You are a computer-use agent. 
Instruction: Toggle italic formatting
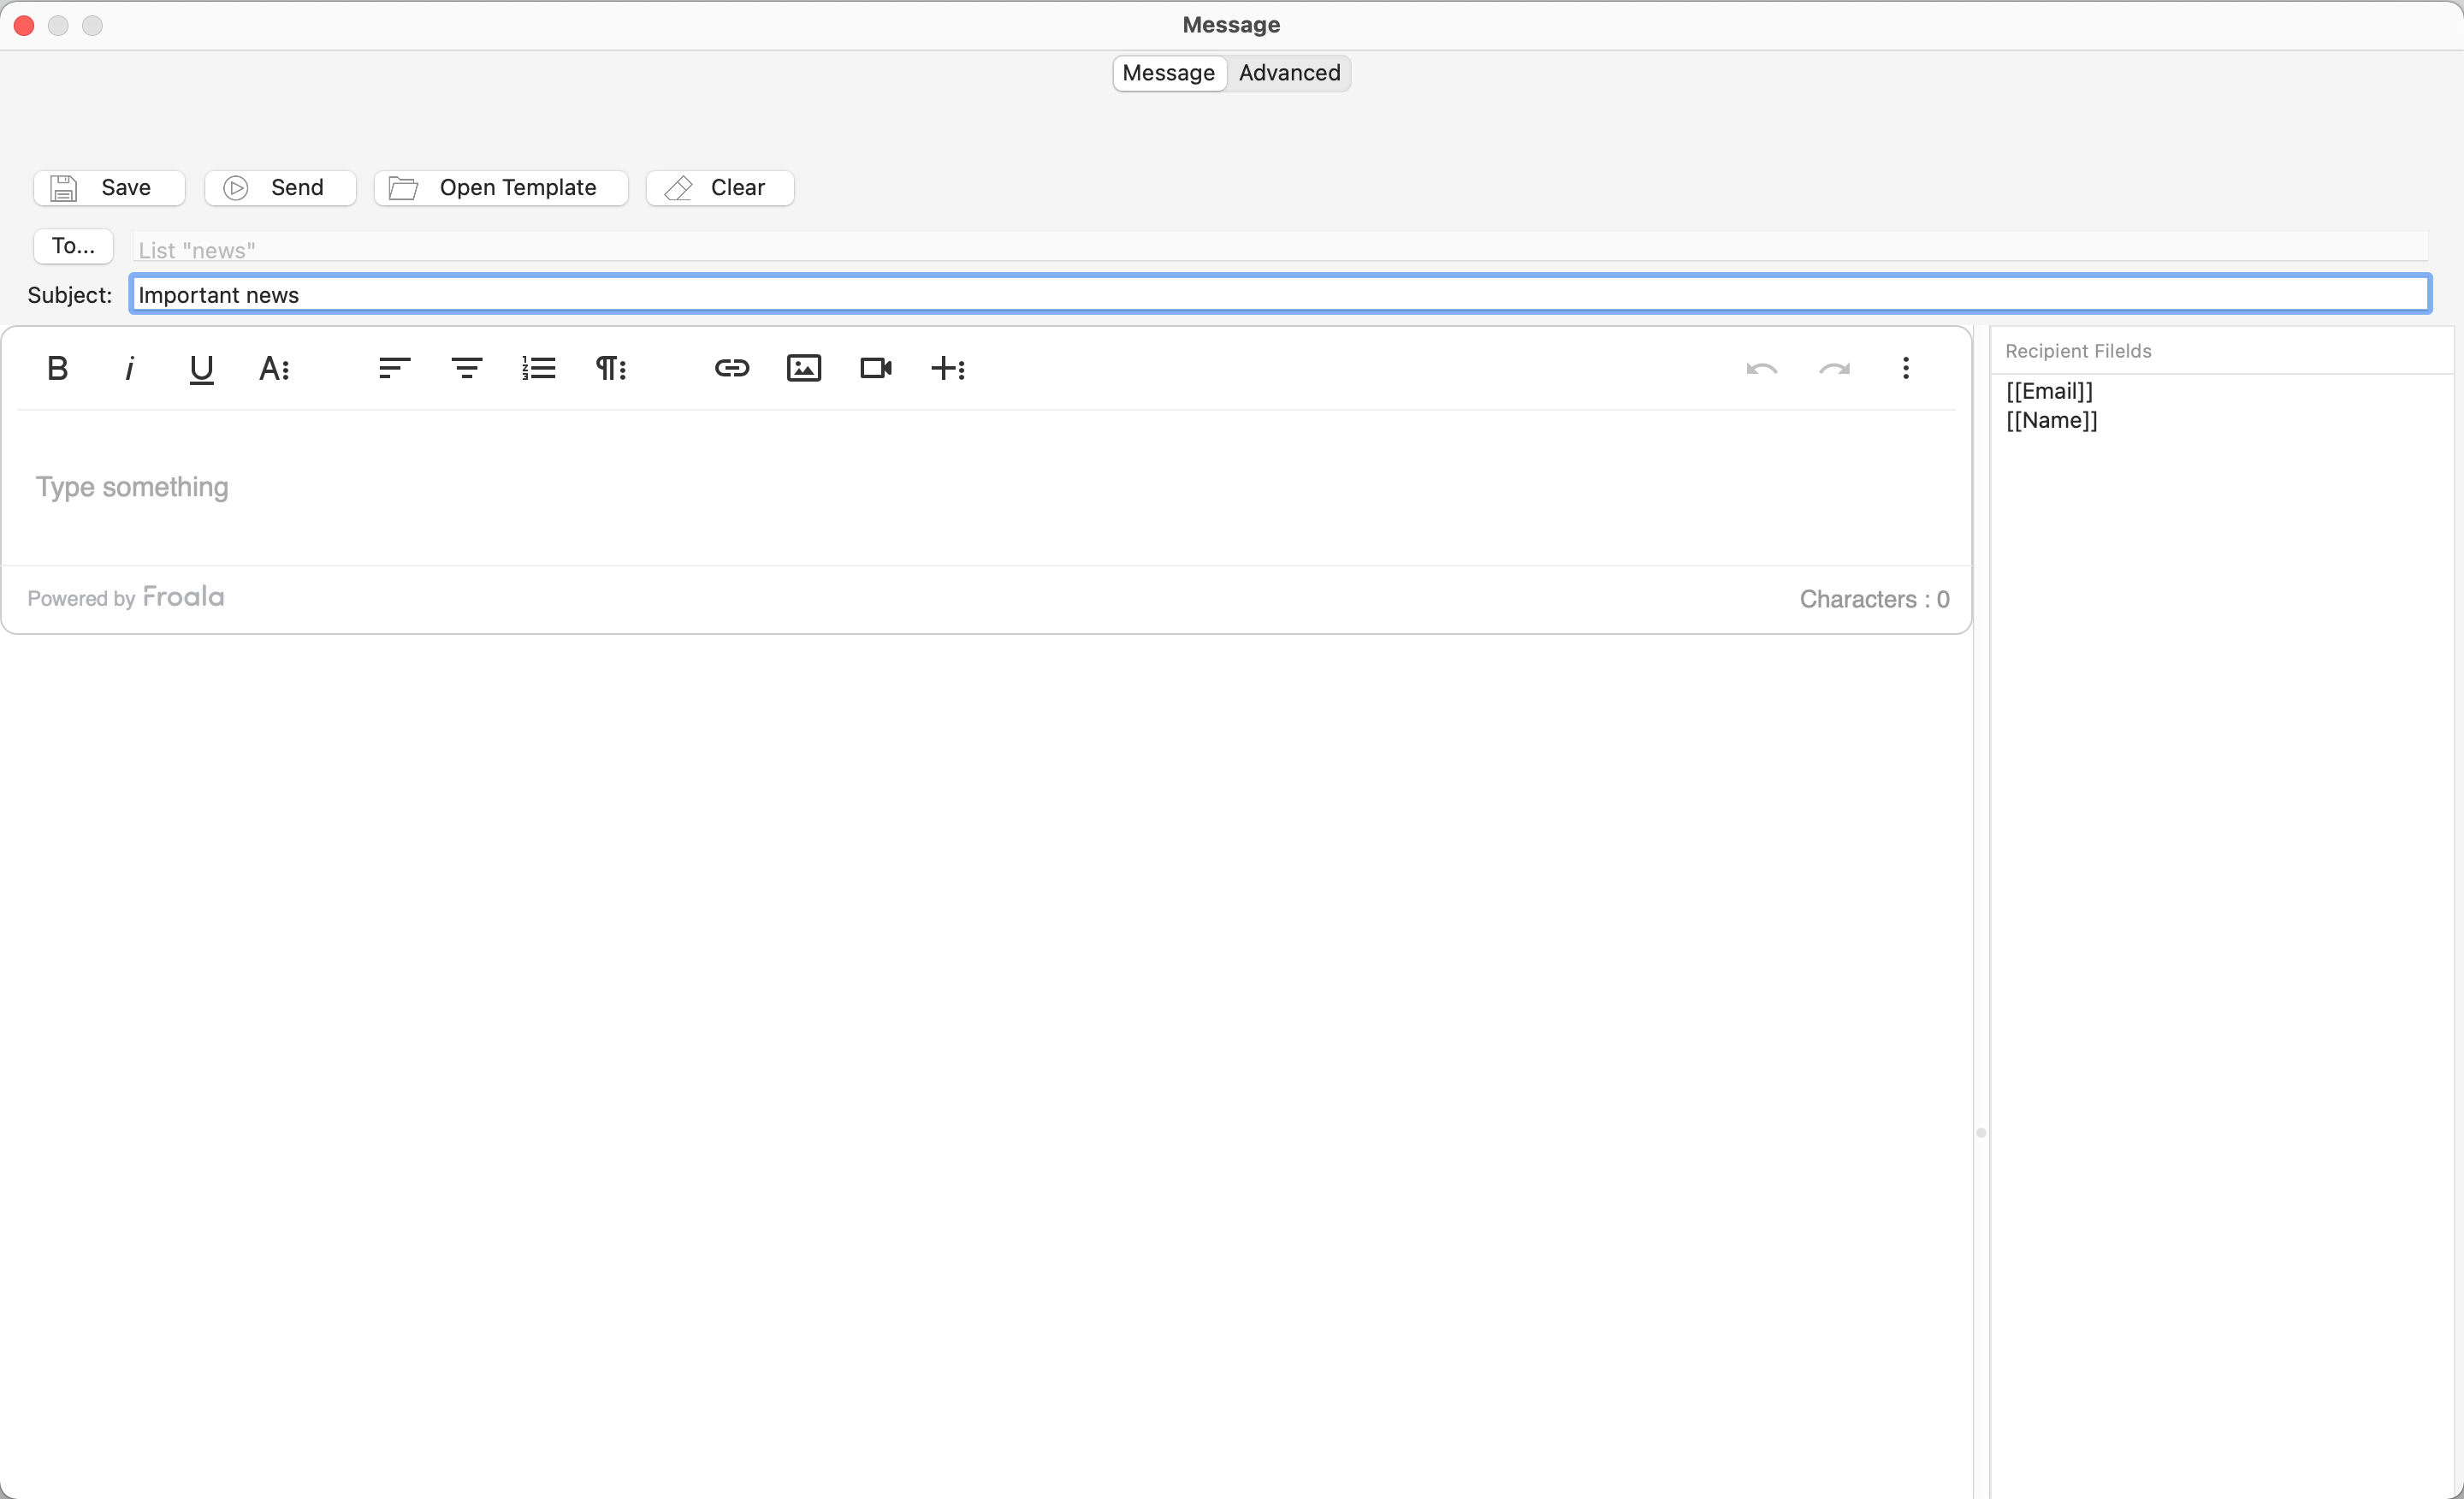pos(129,368)
